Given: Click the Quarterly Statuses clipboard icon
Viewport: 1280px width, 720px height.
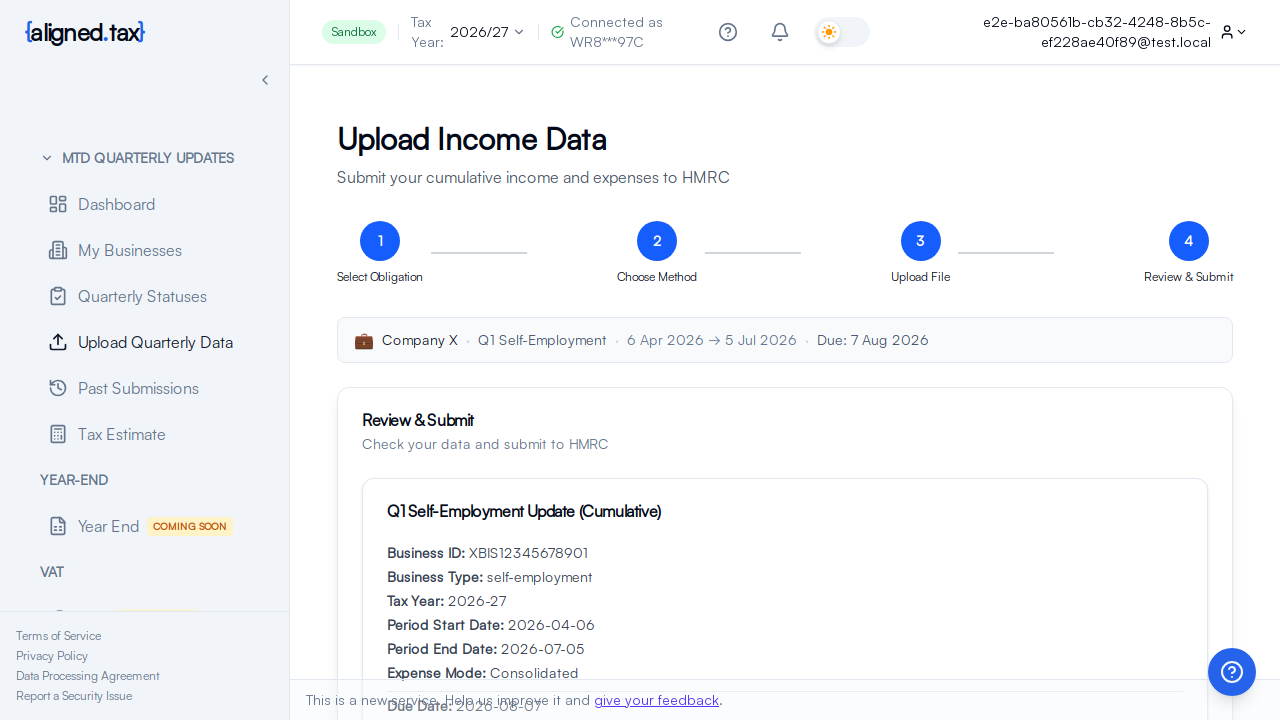Looking at the screenshot, I should click(x=58, y=296).
